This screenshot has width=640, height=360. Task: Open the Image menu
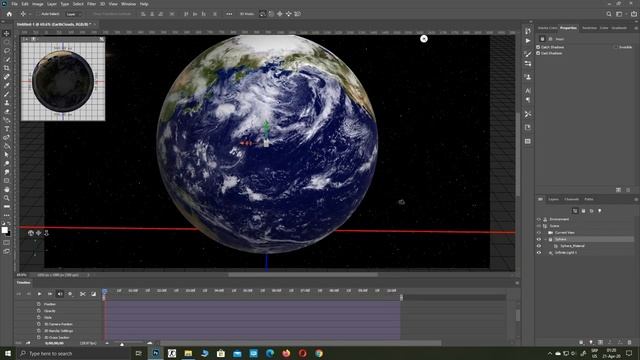pyautogui.click(x=37, y=4)
